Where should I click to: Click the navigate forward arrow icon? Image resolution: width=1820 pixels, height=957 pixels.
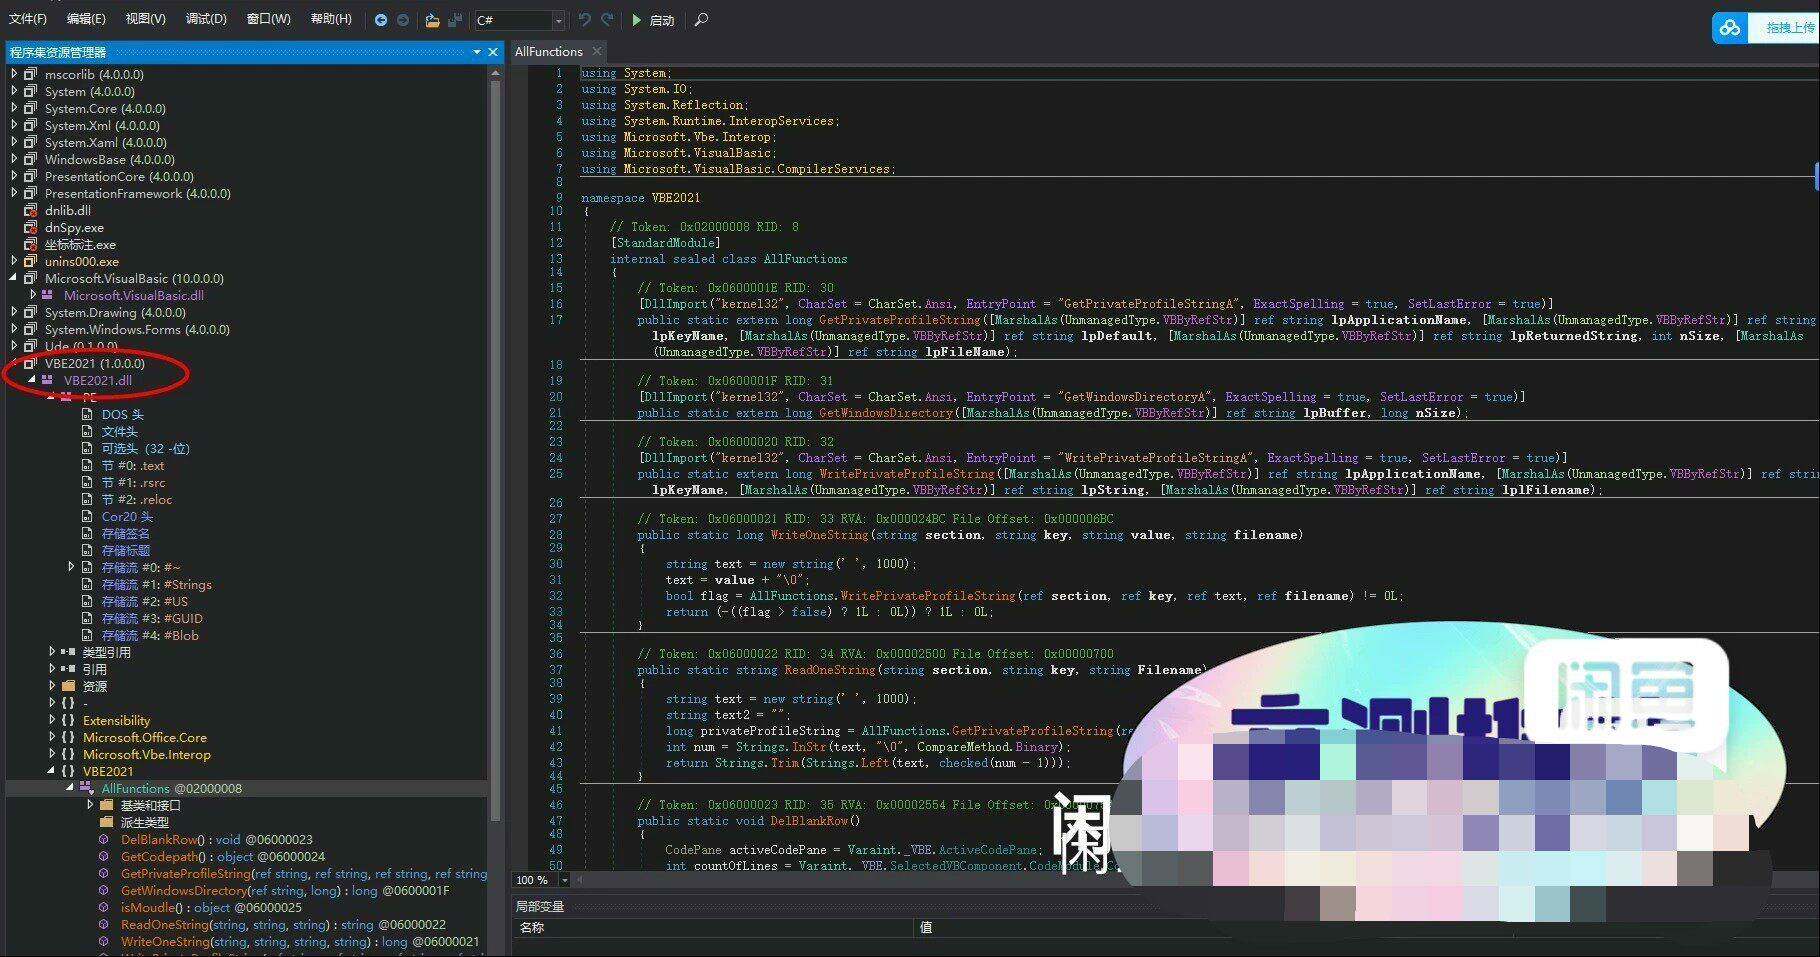click(x=402, y=20)
